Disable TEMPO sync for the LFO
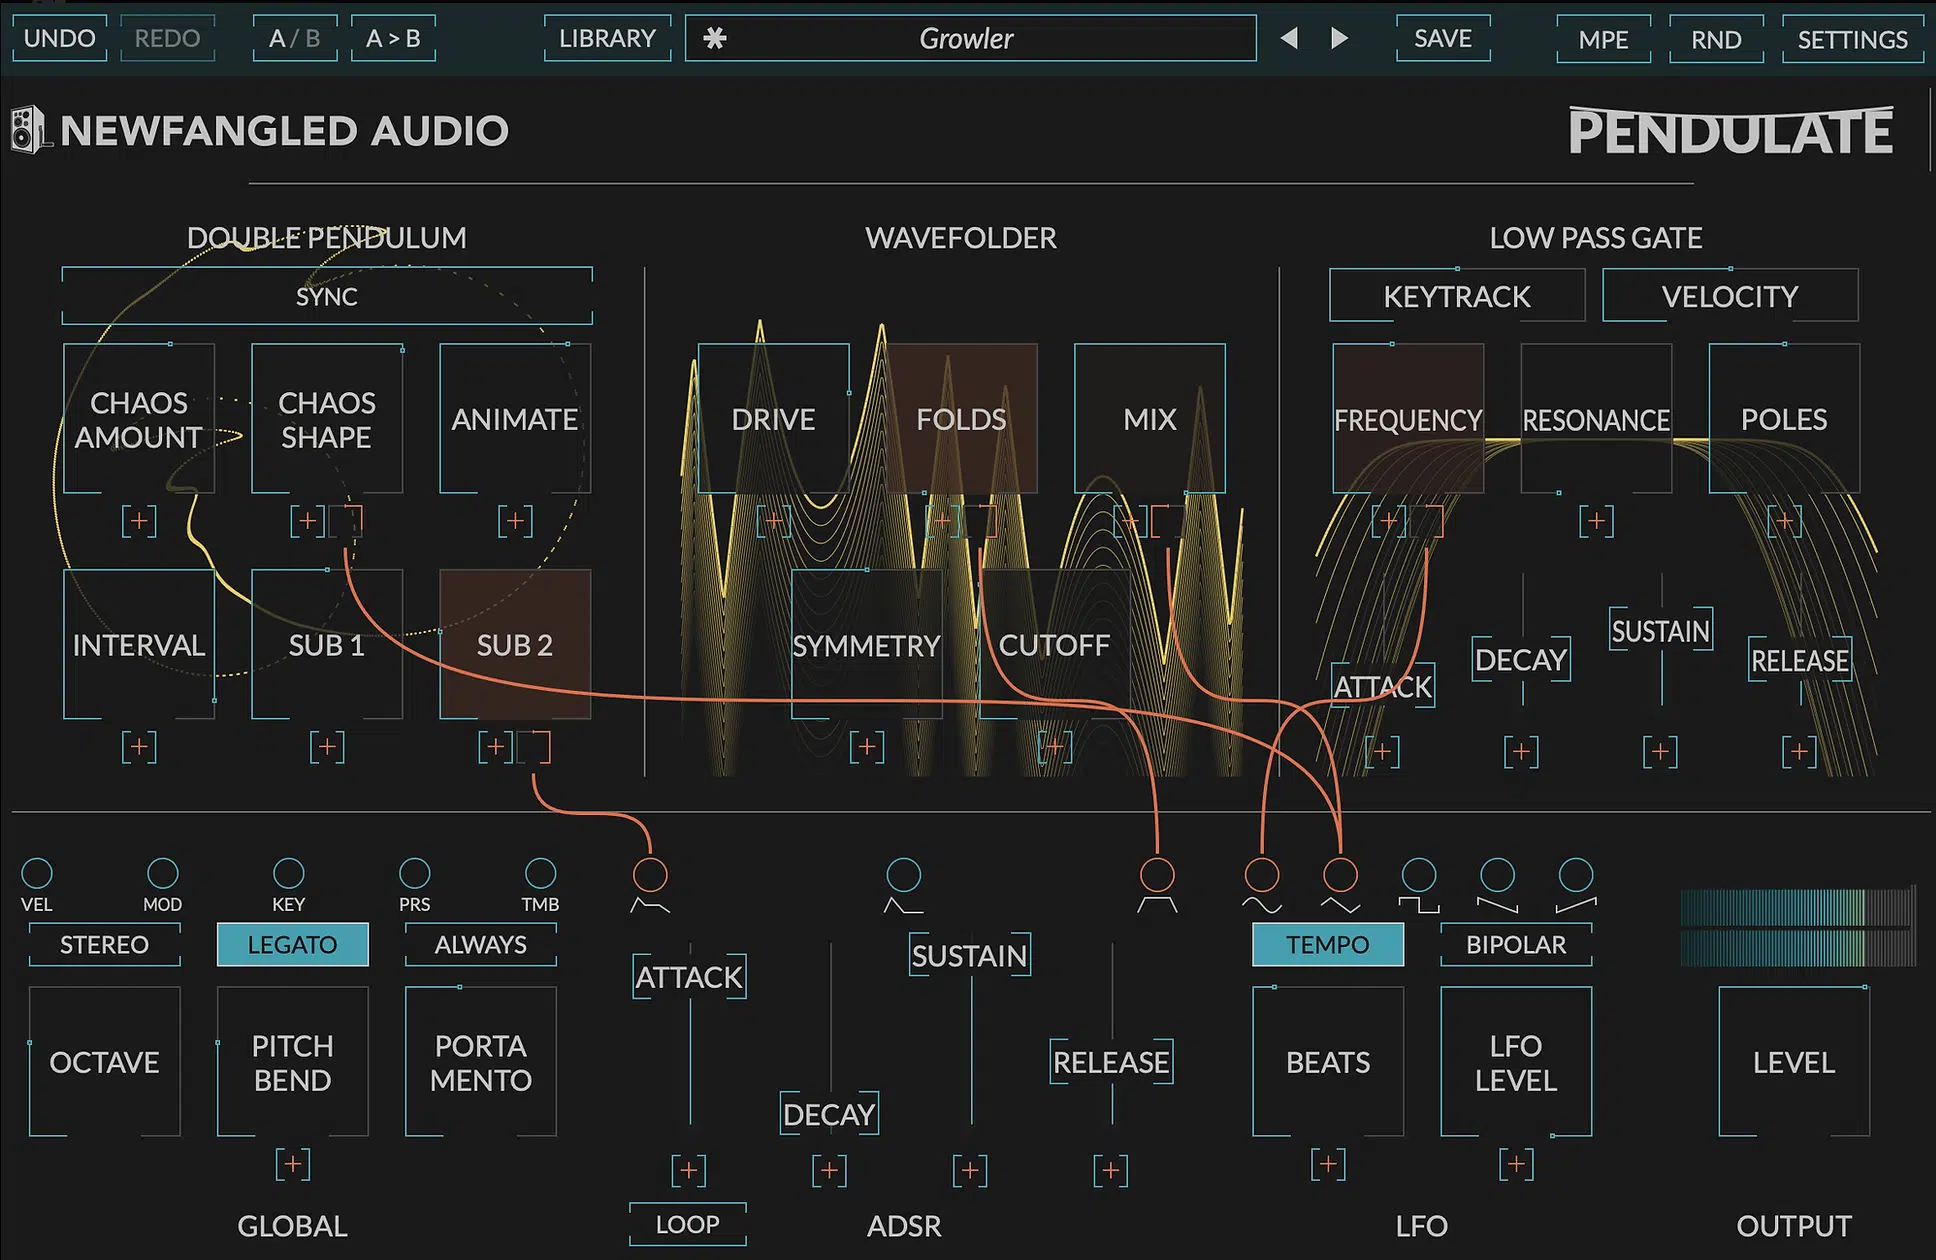The image size is (1936, 1260). [x=1328, y=944]
